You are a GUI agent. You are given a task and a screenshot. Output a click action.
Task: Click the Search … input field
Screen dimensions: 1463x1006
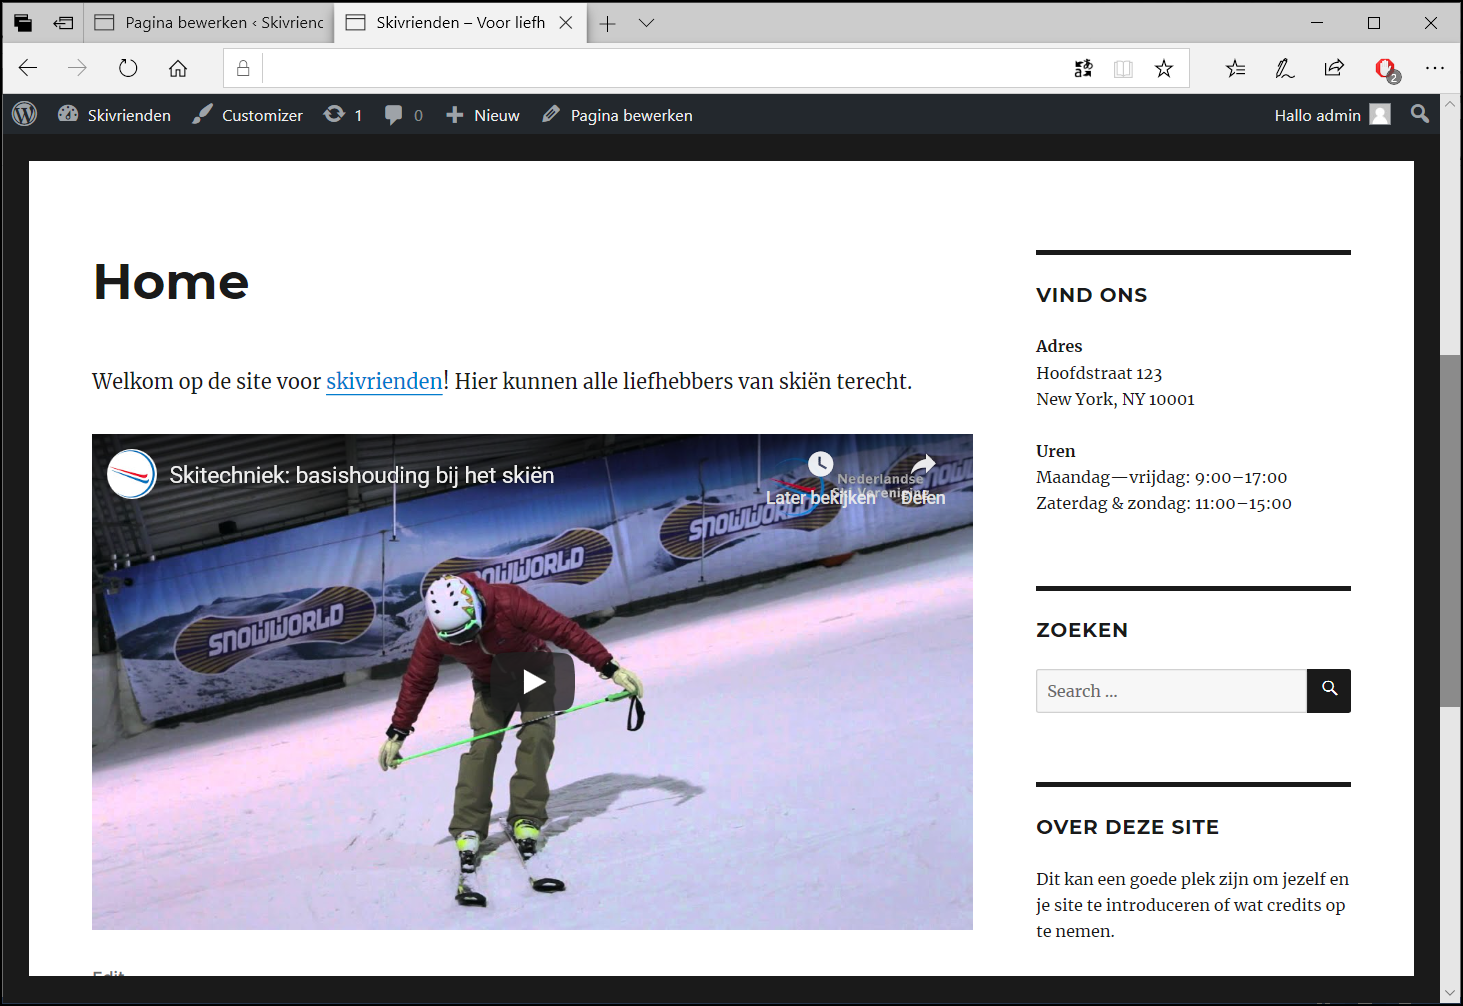pos(1171,691)
